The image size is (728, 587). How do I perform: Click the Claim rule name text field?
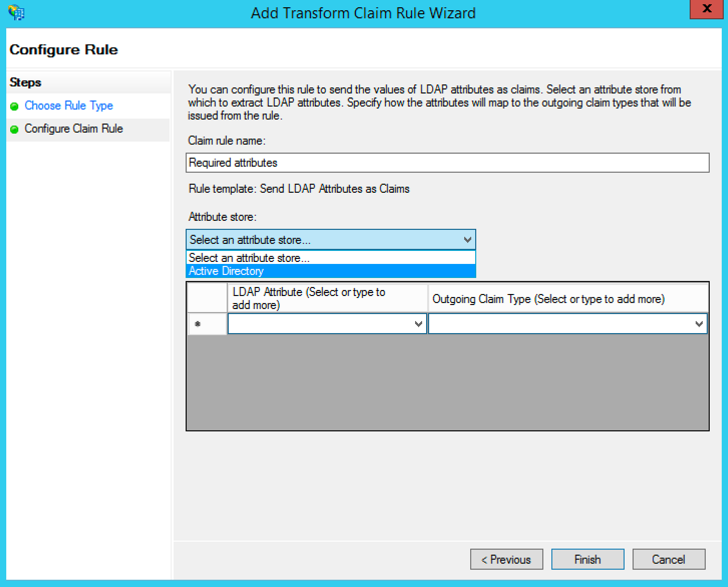447,162
